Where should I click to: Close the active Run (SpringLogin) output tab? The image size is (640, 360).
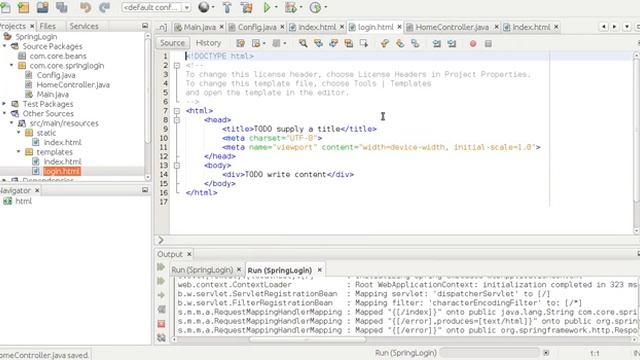point(320,270)
